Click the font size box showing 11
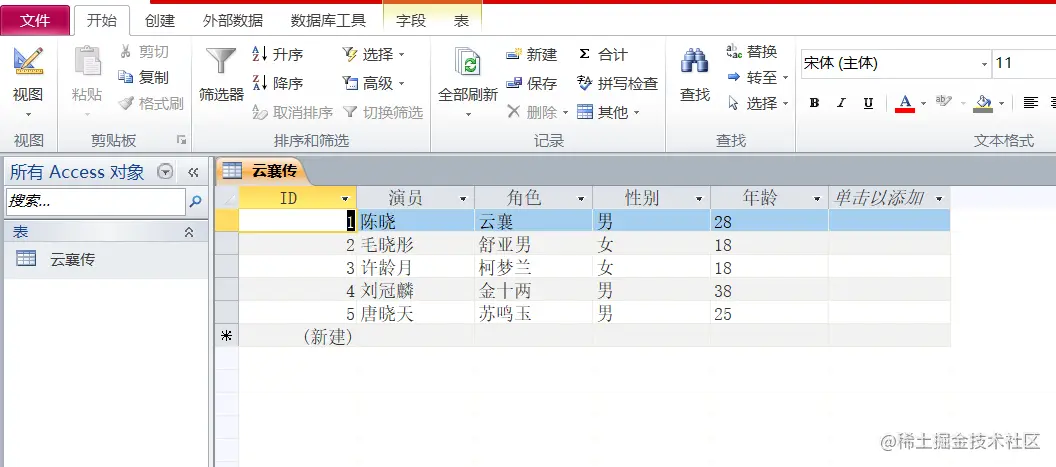This screenshot has width=1056, height=467. click(x=1024, y=63)
